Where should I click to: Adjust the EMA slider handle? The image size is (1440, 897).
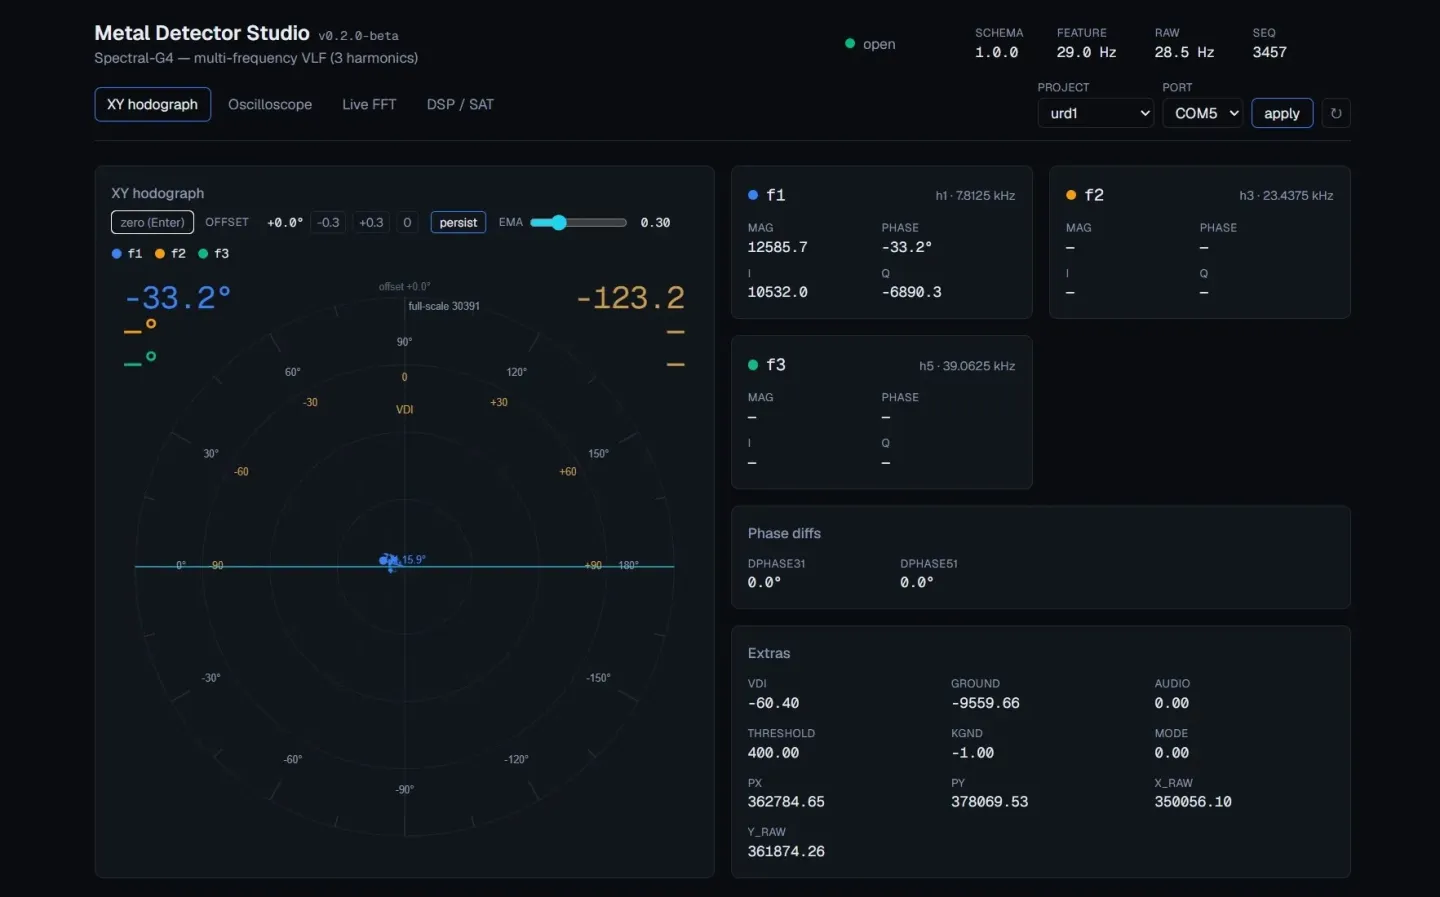(x=559, y=222)
